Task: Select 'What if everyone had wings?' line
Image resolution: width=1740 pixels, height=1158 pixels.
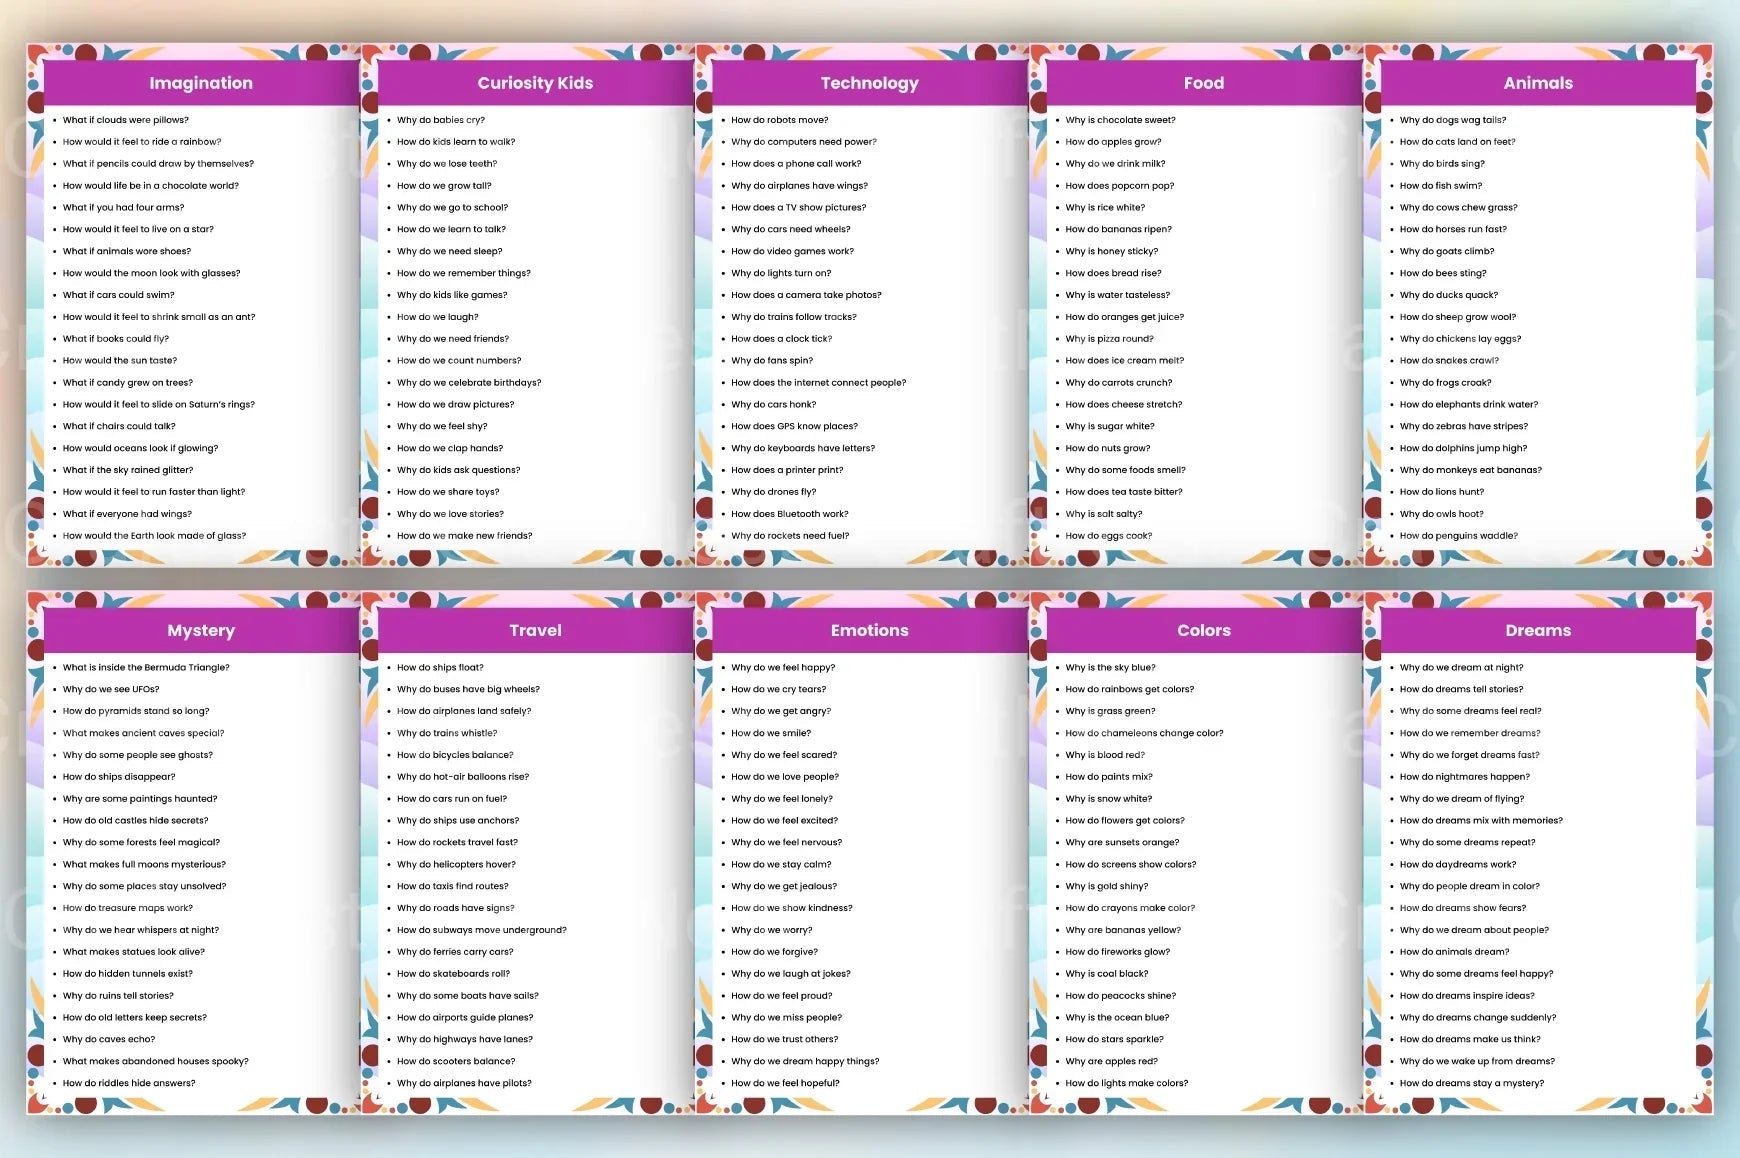Action: pos(127,514)
